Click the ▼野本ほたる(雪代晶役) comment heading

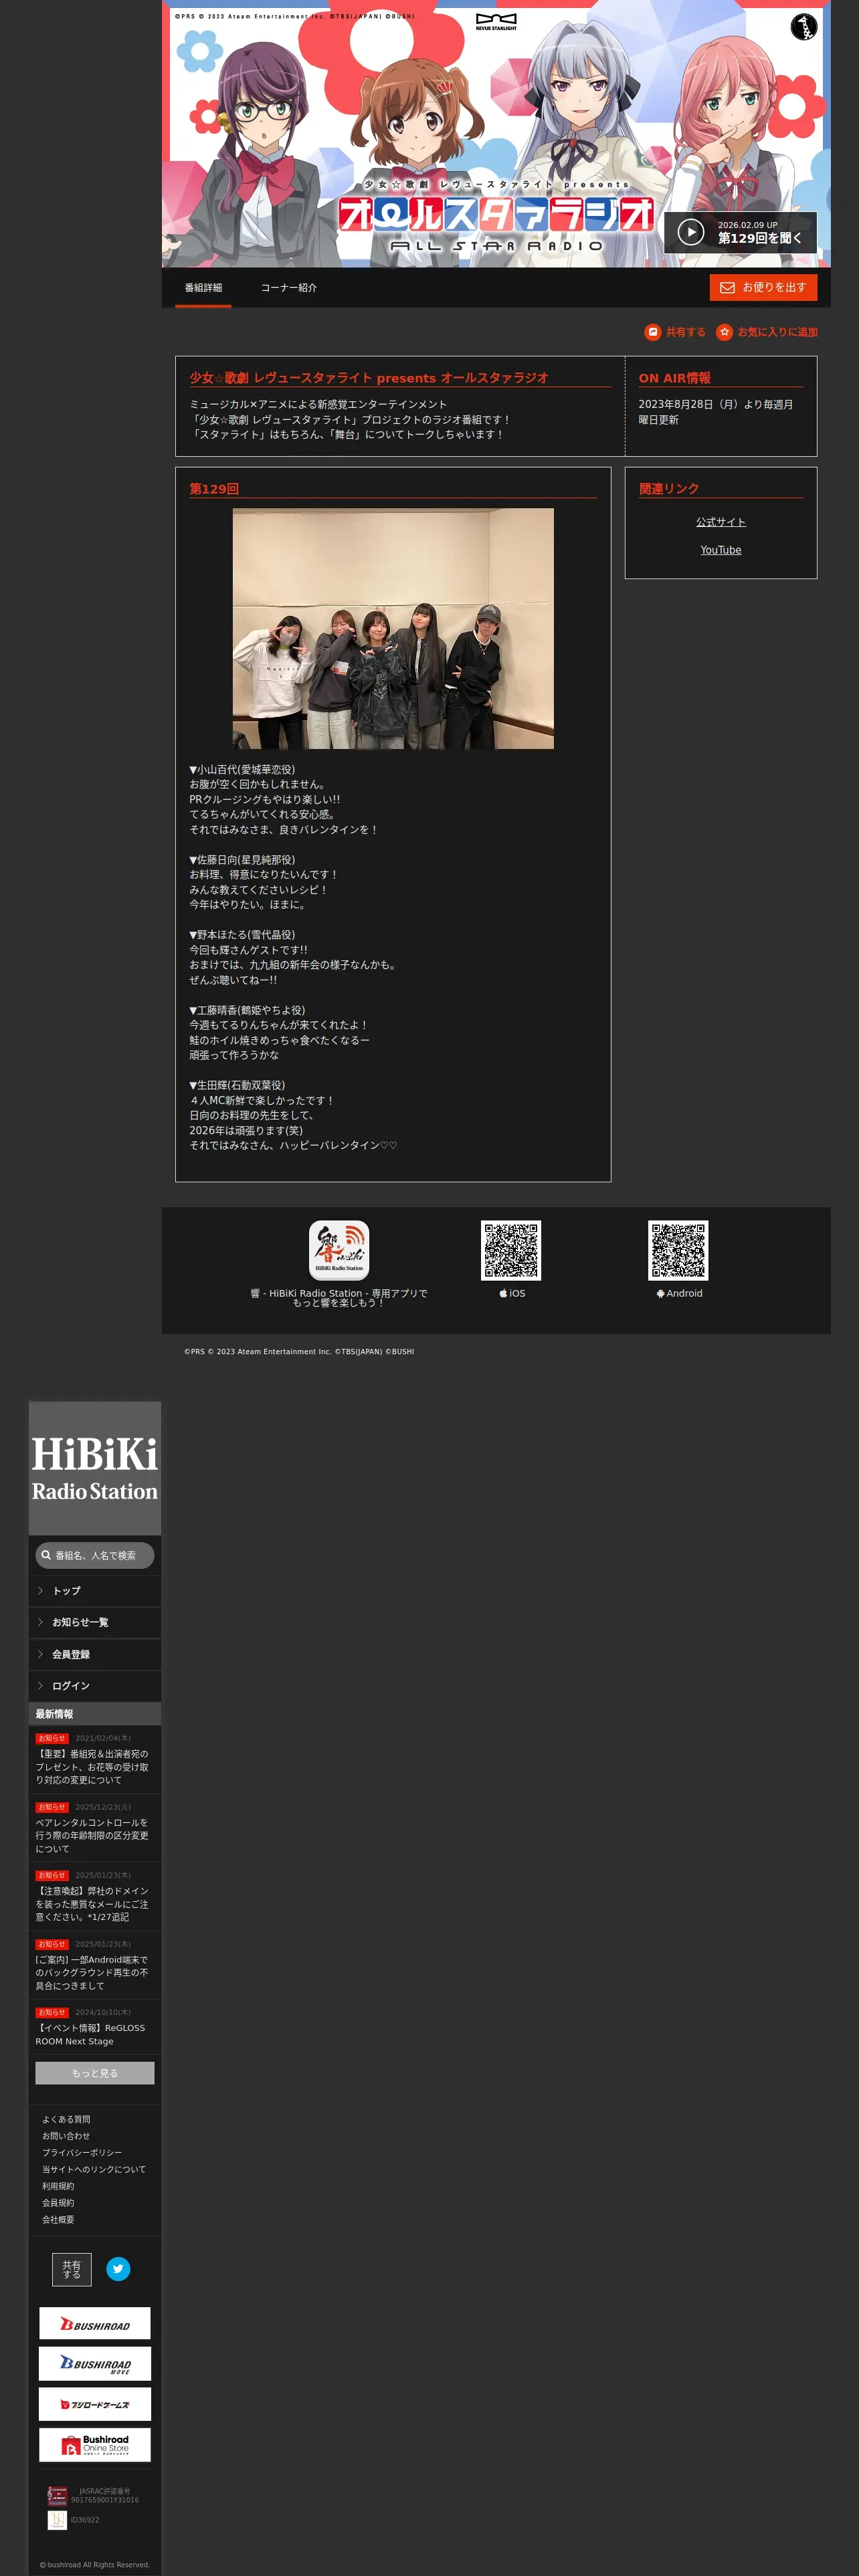pyautogui.click(x=242, y=935)
